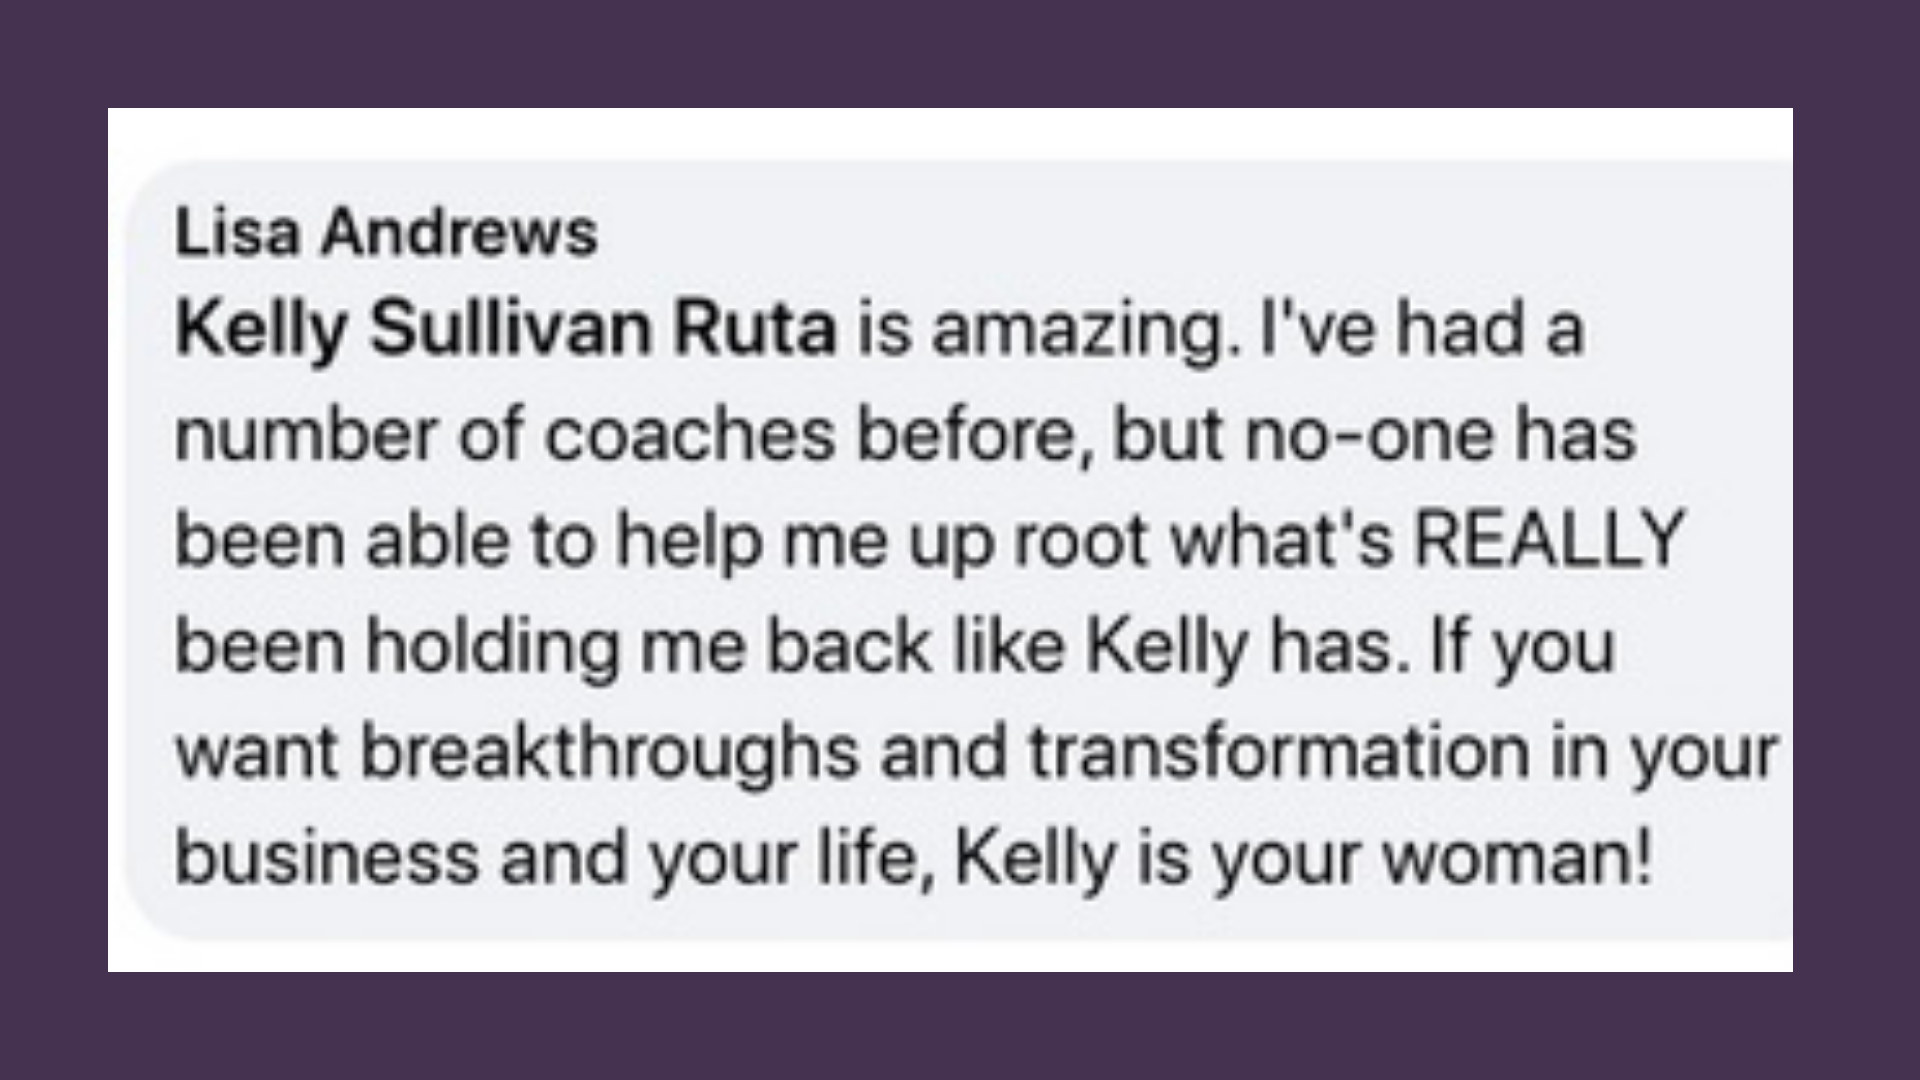Click the word REALLY in the comment

click(x=1549, y=539)
